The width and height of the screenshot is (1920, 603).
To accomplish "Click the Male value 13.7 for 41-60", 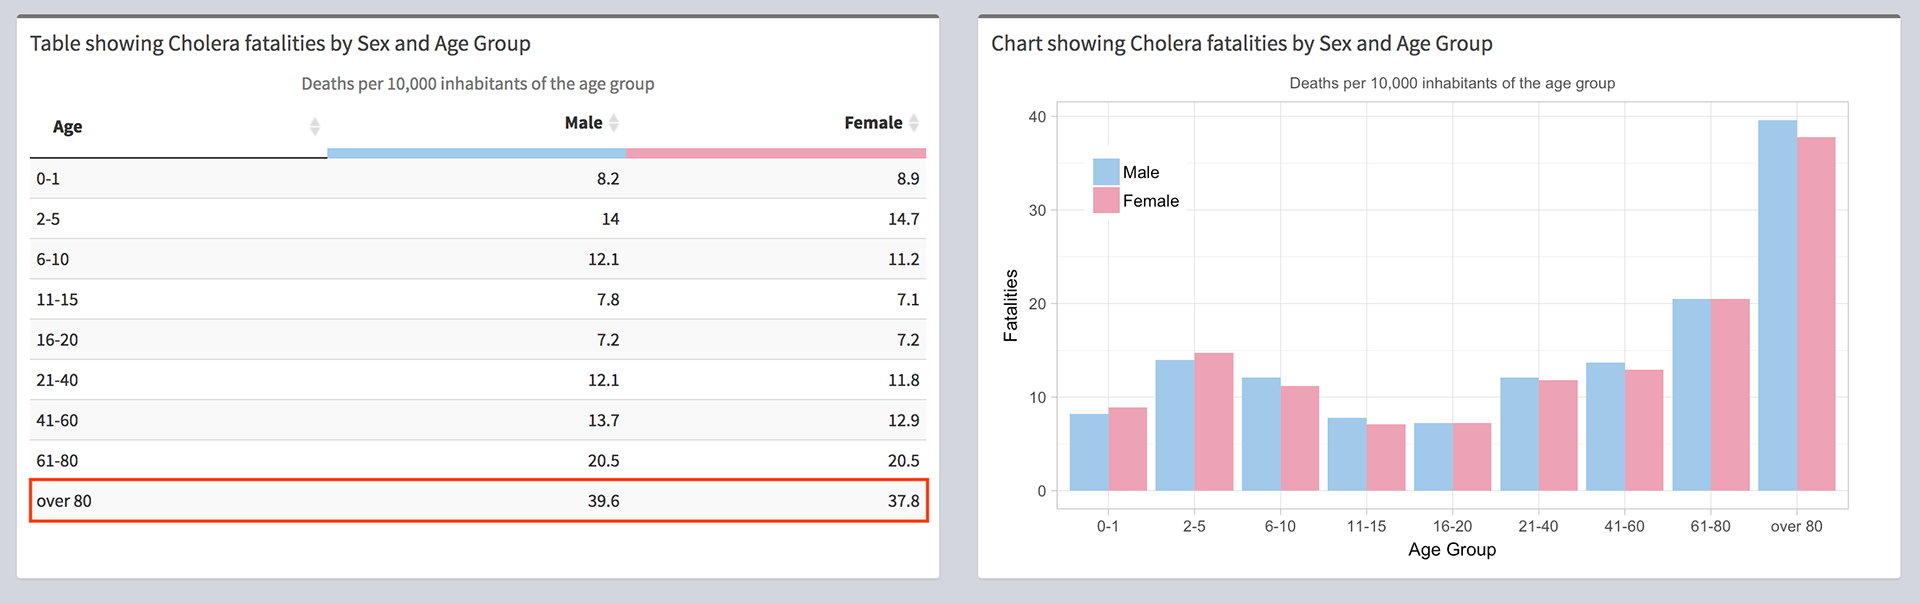I will point(603,421).
